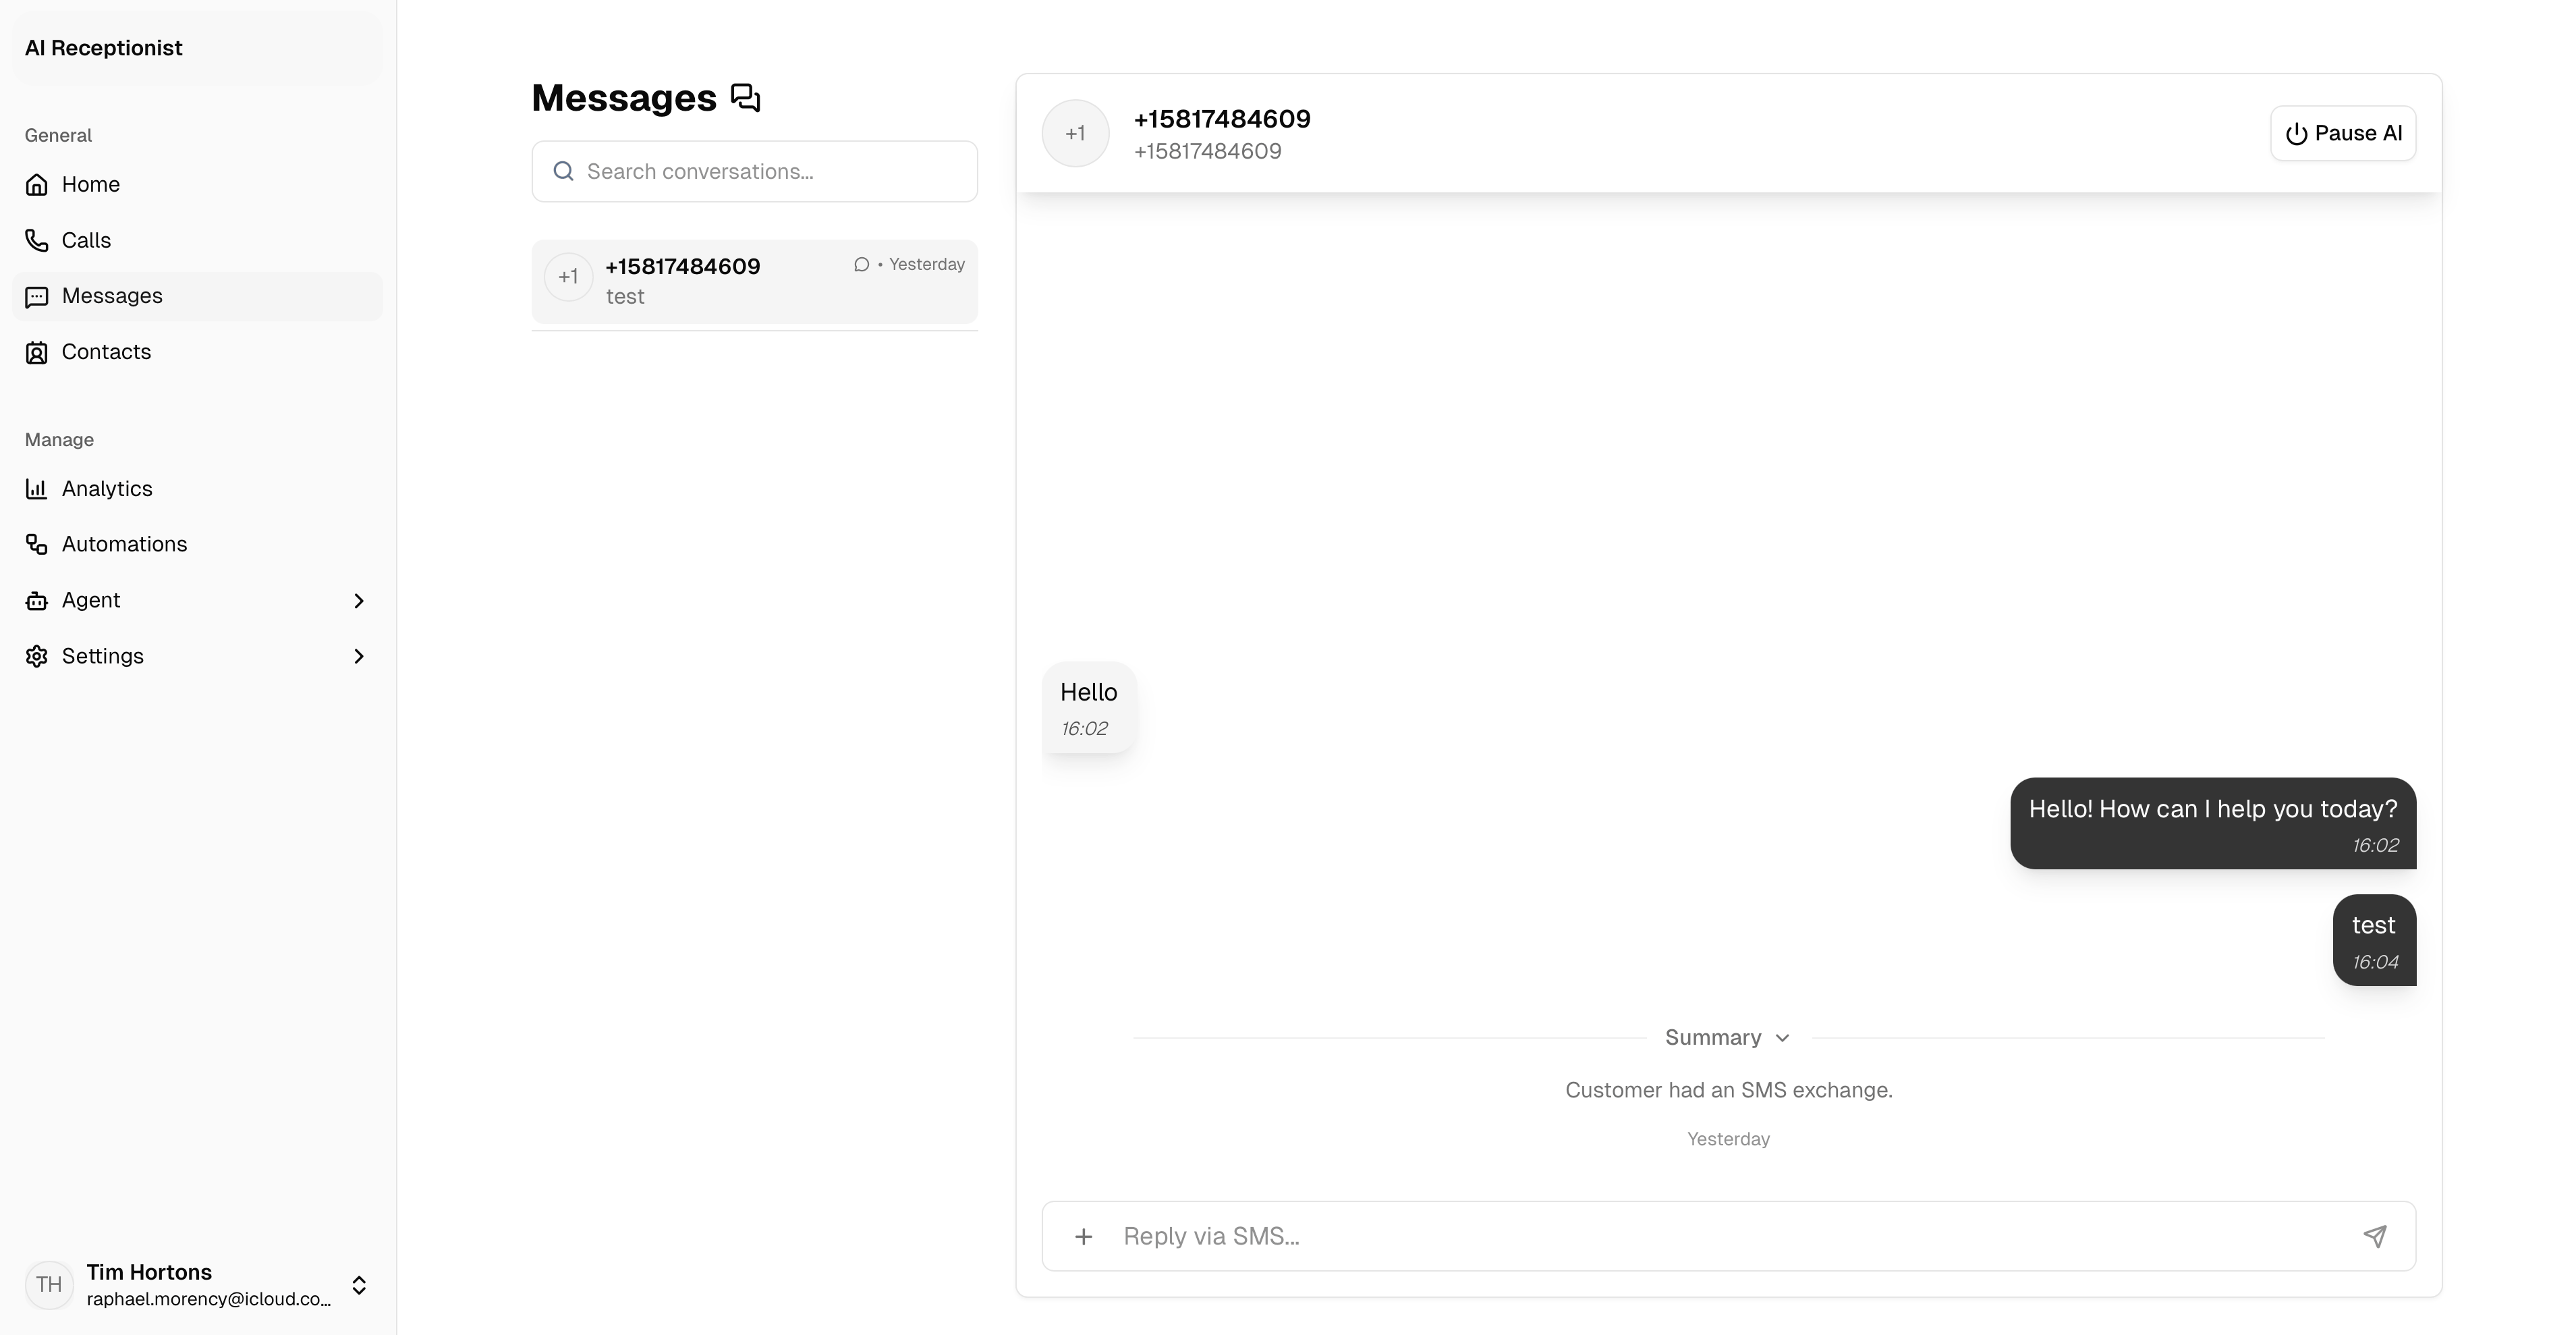This screenshot has height=1335, width=2576.
Task: Click the Pause AI button
Action: (2343, 133)
